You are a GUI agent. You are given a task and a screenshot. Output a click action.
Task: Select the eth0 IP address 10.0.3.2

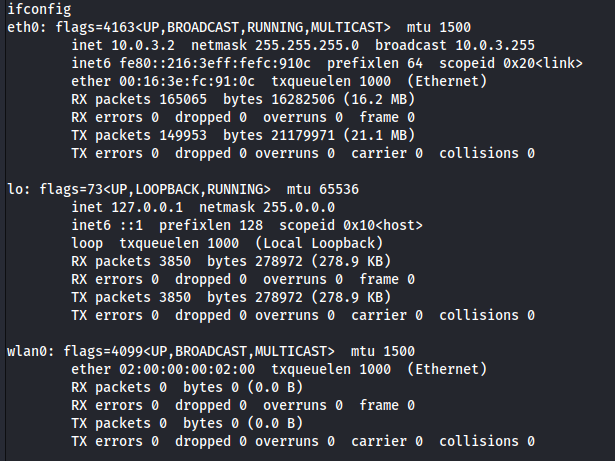click(143, 46)
